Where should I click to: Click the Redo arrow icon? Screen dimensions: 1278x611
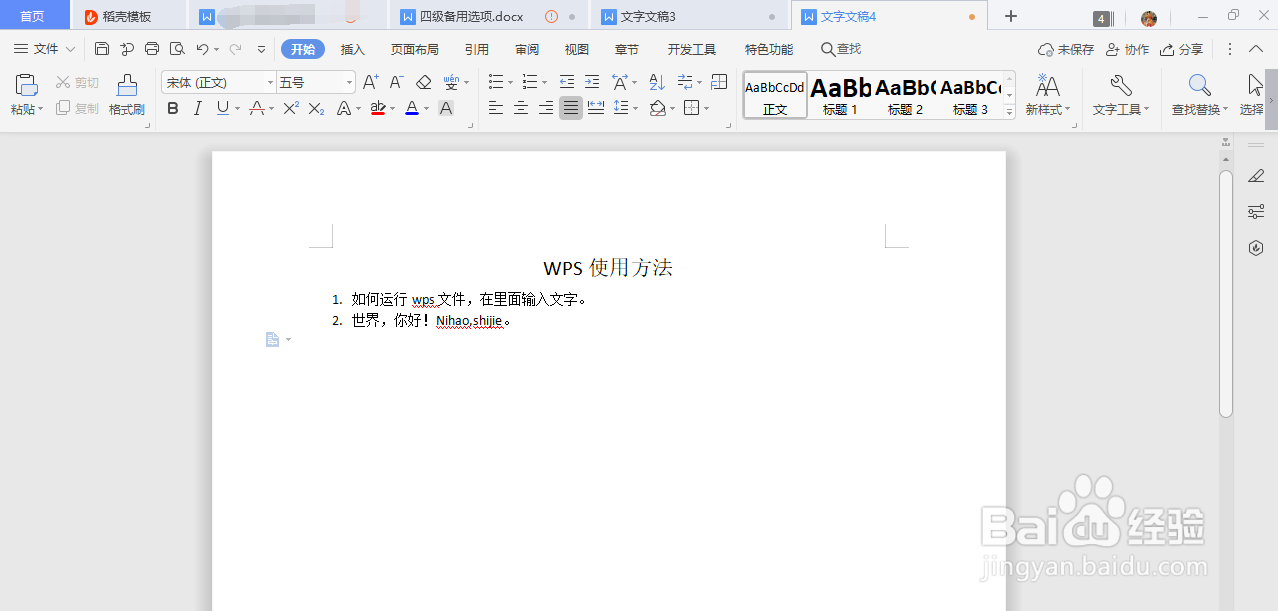pyautogui.click(x=235, y=49)
